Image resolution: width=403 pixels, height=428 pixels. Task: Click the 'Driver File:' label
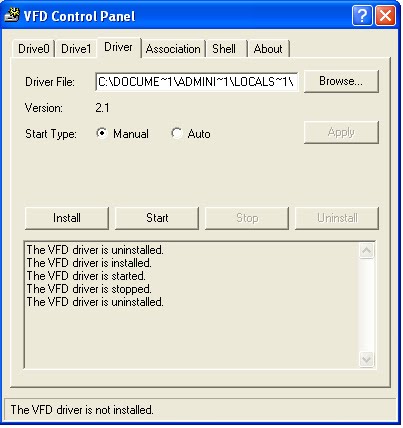point(50,82)
